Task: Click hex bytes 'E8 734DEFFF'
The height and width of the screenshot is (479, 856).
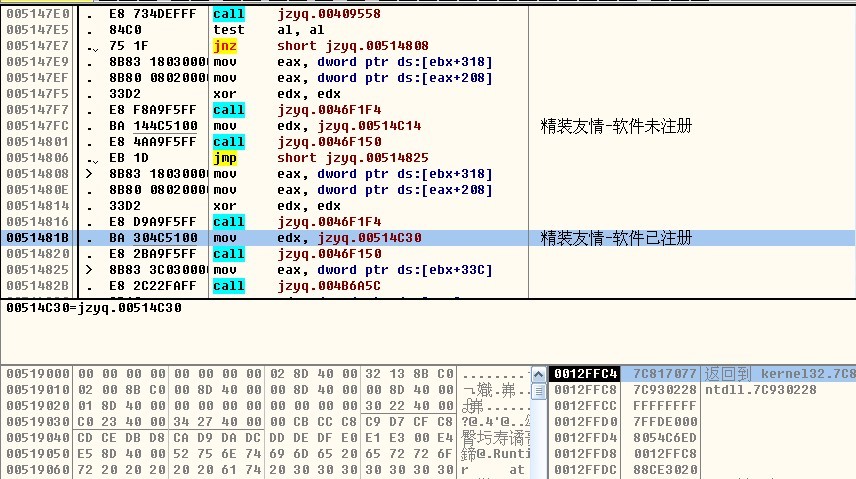Action: point(152,14)
